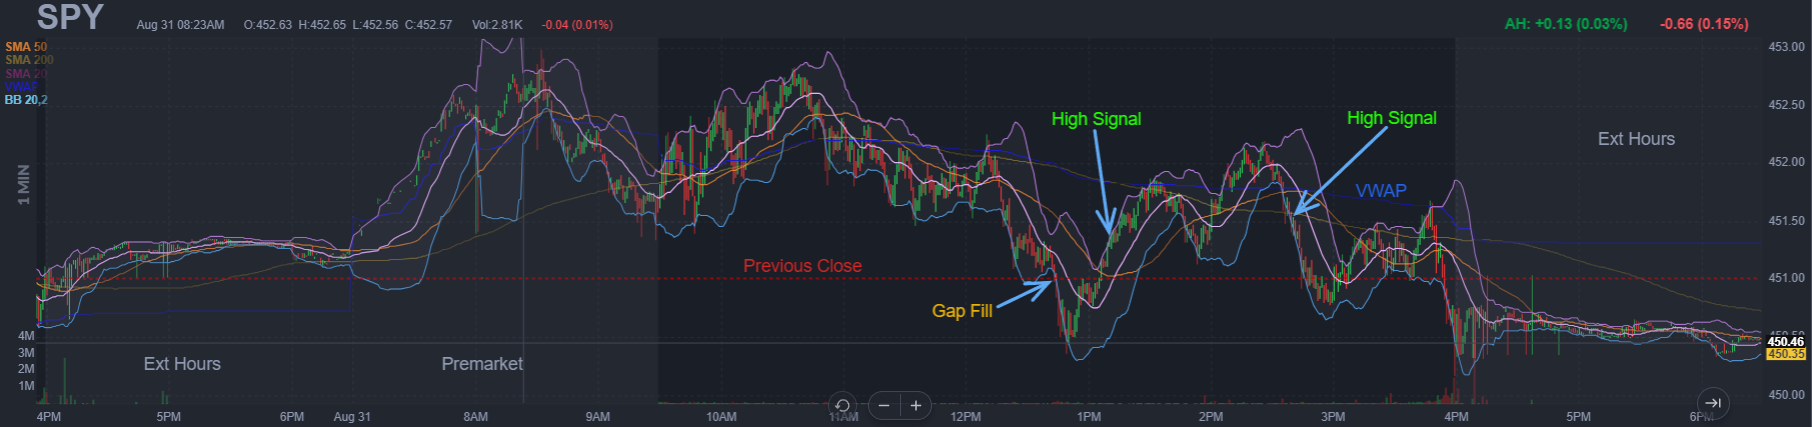Click the 450.46 last price tag
The image size is (1812, 427).
(x=1786, y=342)
